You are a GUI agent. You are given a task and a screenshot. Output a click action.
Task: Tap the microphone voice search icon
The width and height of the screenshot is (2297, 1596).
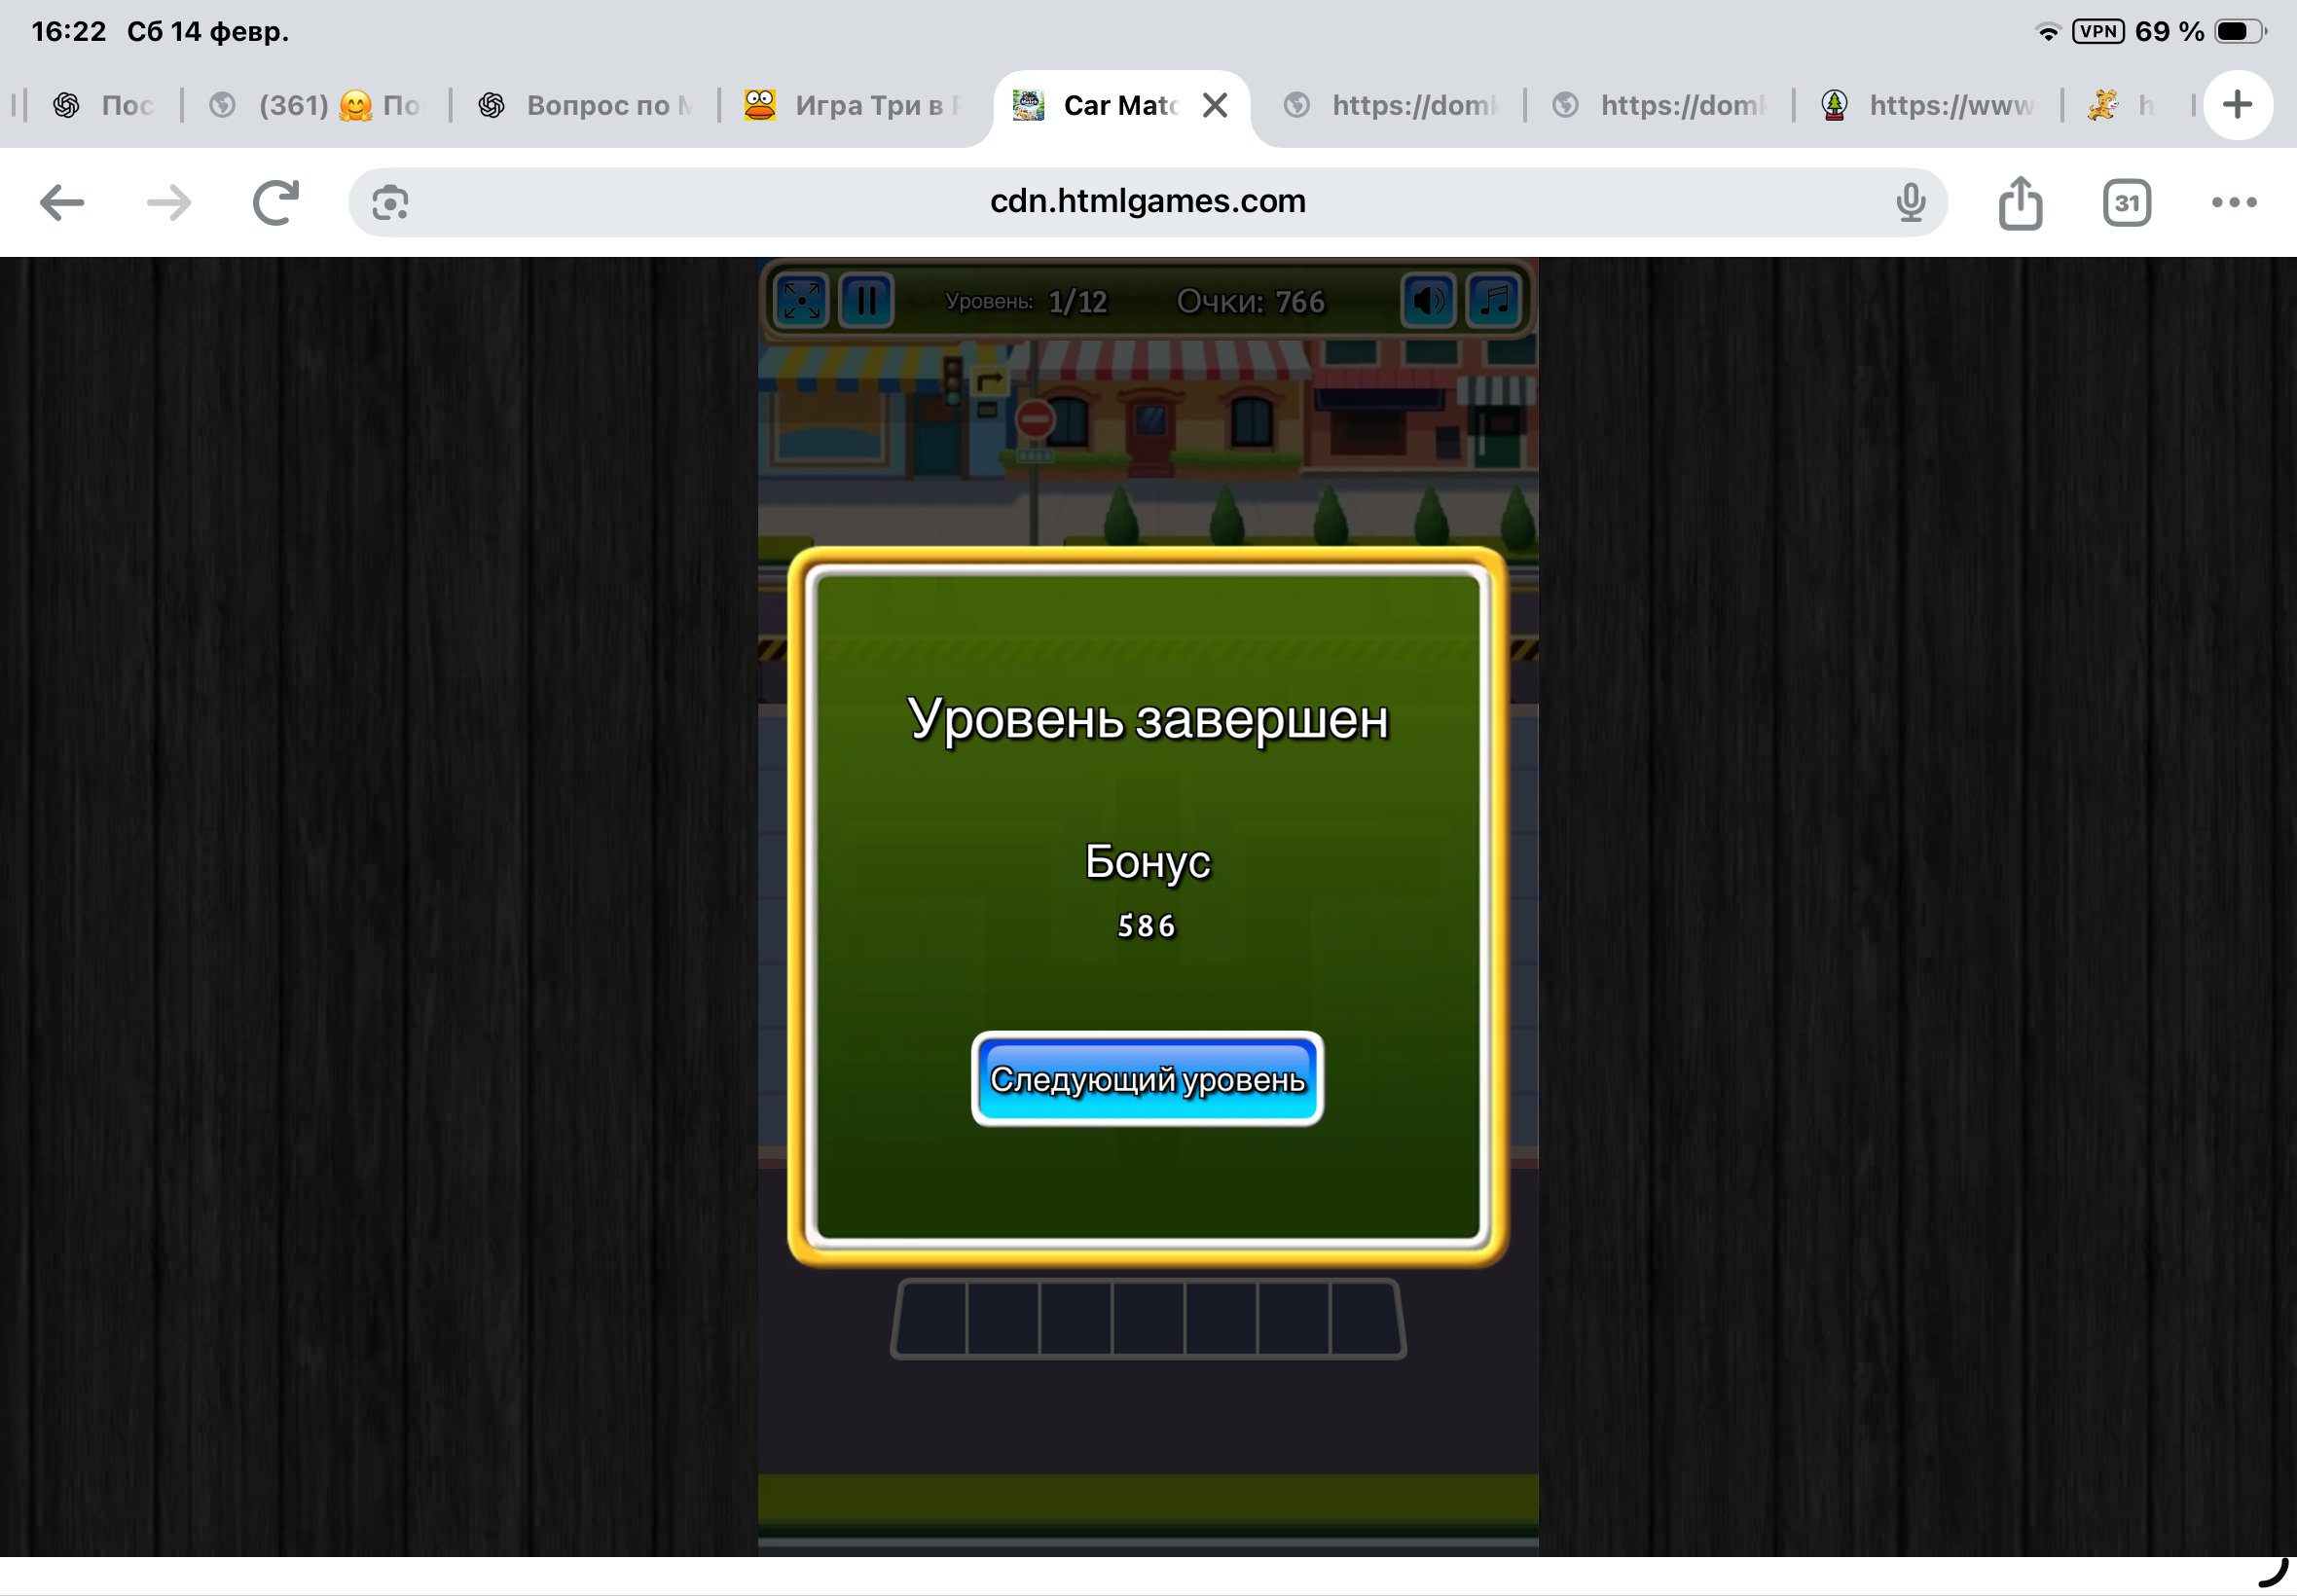pos(1910,203)
